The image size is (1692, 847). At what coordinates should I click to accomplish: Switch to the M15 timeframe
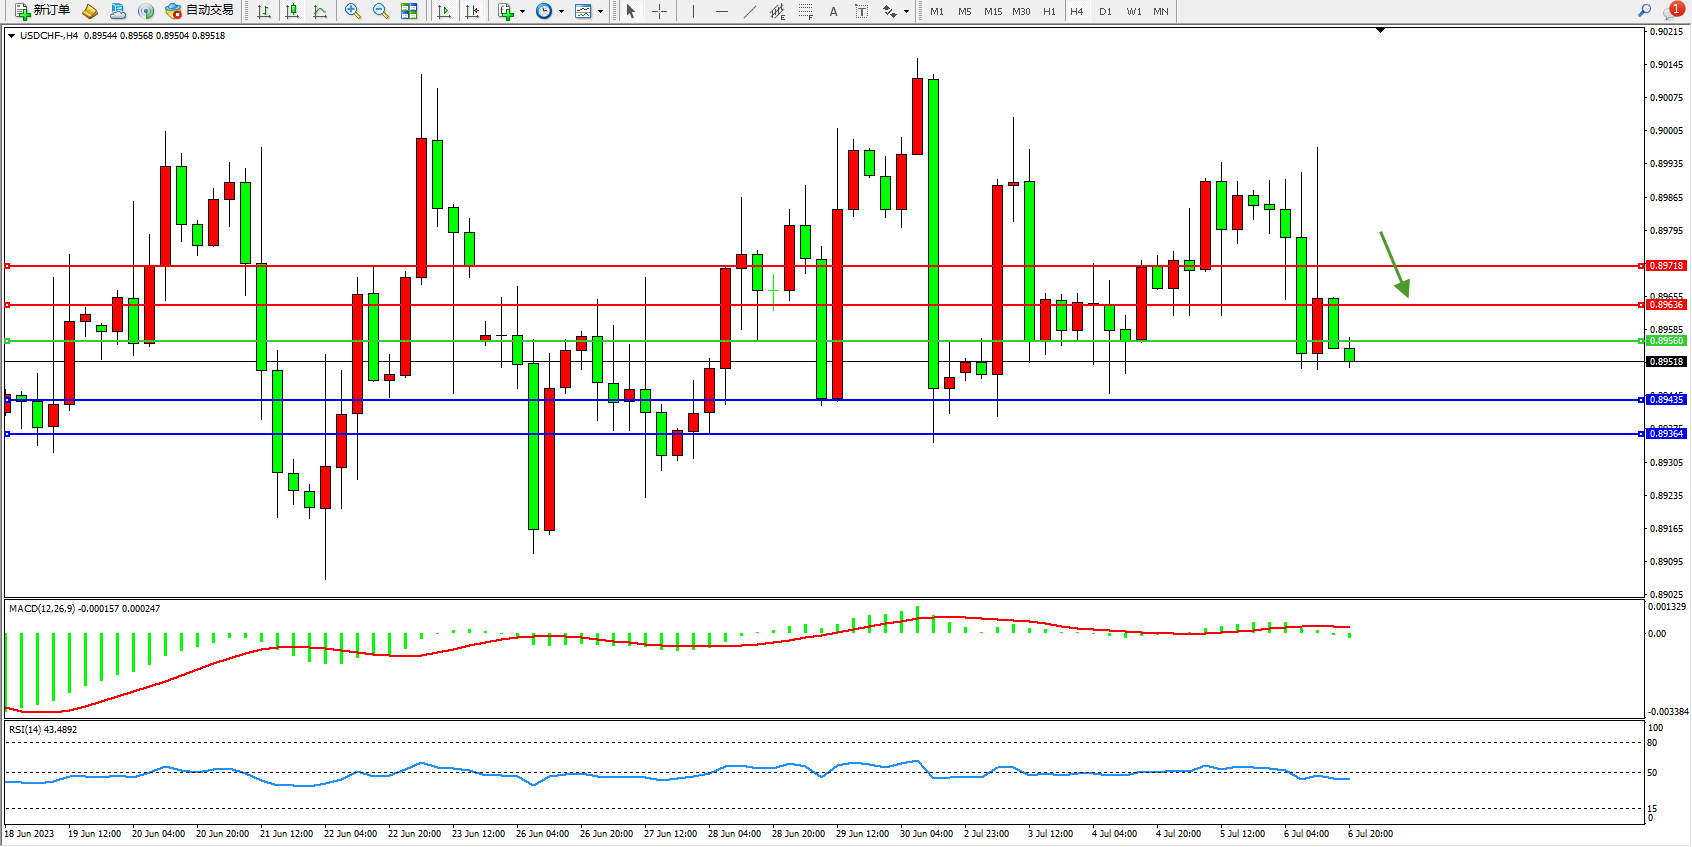pos(992,11)
